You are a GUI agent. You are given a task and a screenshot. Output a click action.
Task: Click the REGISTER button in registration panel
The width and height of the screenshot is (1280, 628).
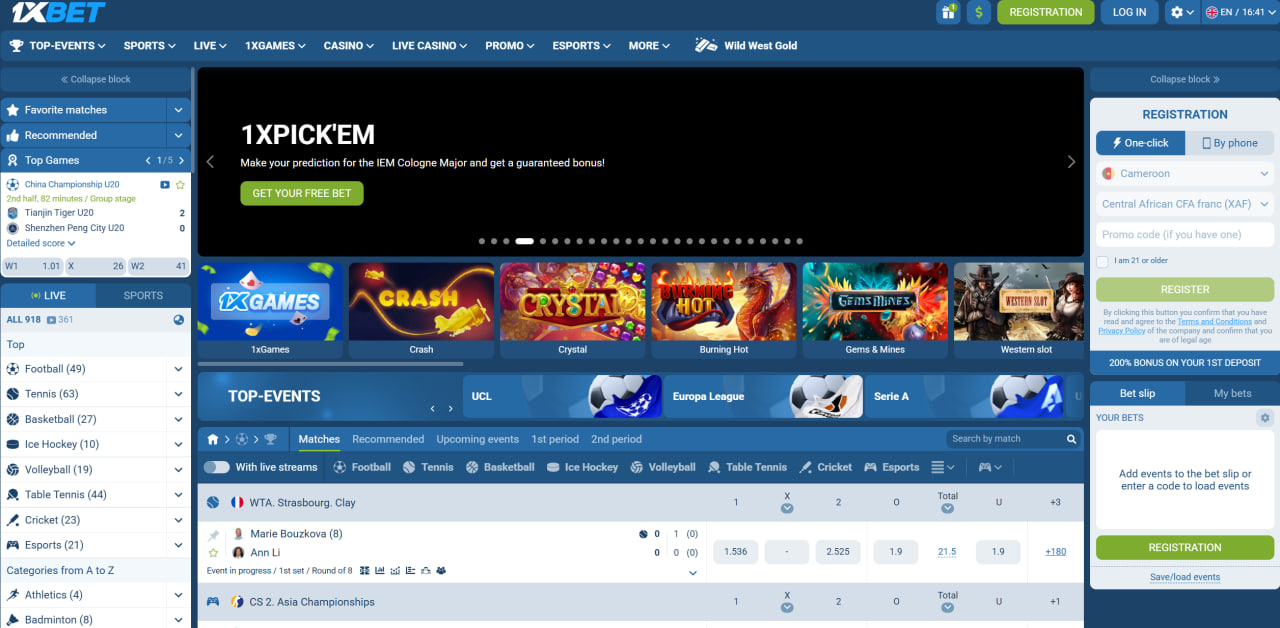[1185, 289]
